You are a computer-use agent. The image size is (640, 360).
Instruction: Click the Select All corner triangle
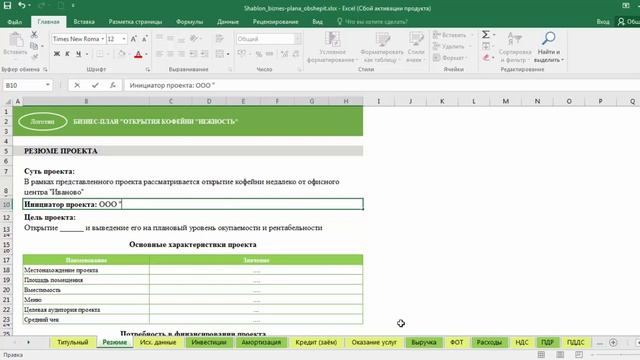(7, 101)
